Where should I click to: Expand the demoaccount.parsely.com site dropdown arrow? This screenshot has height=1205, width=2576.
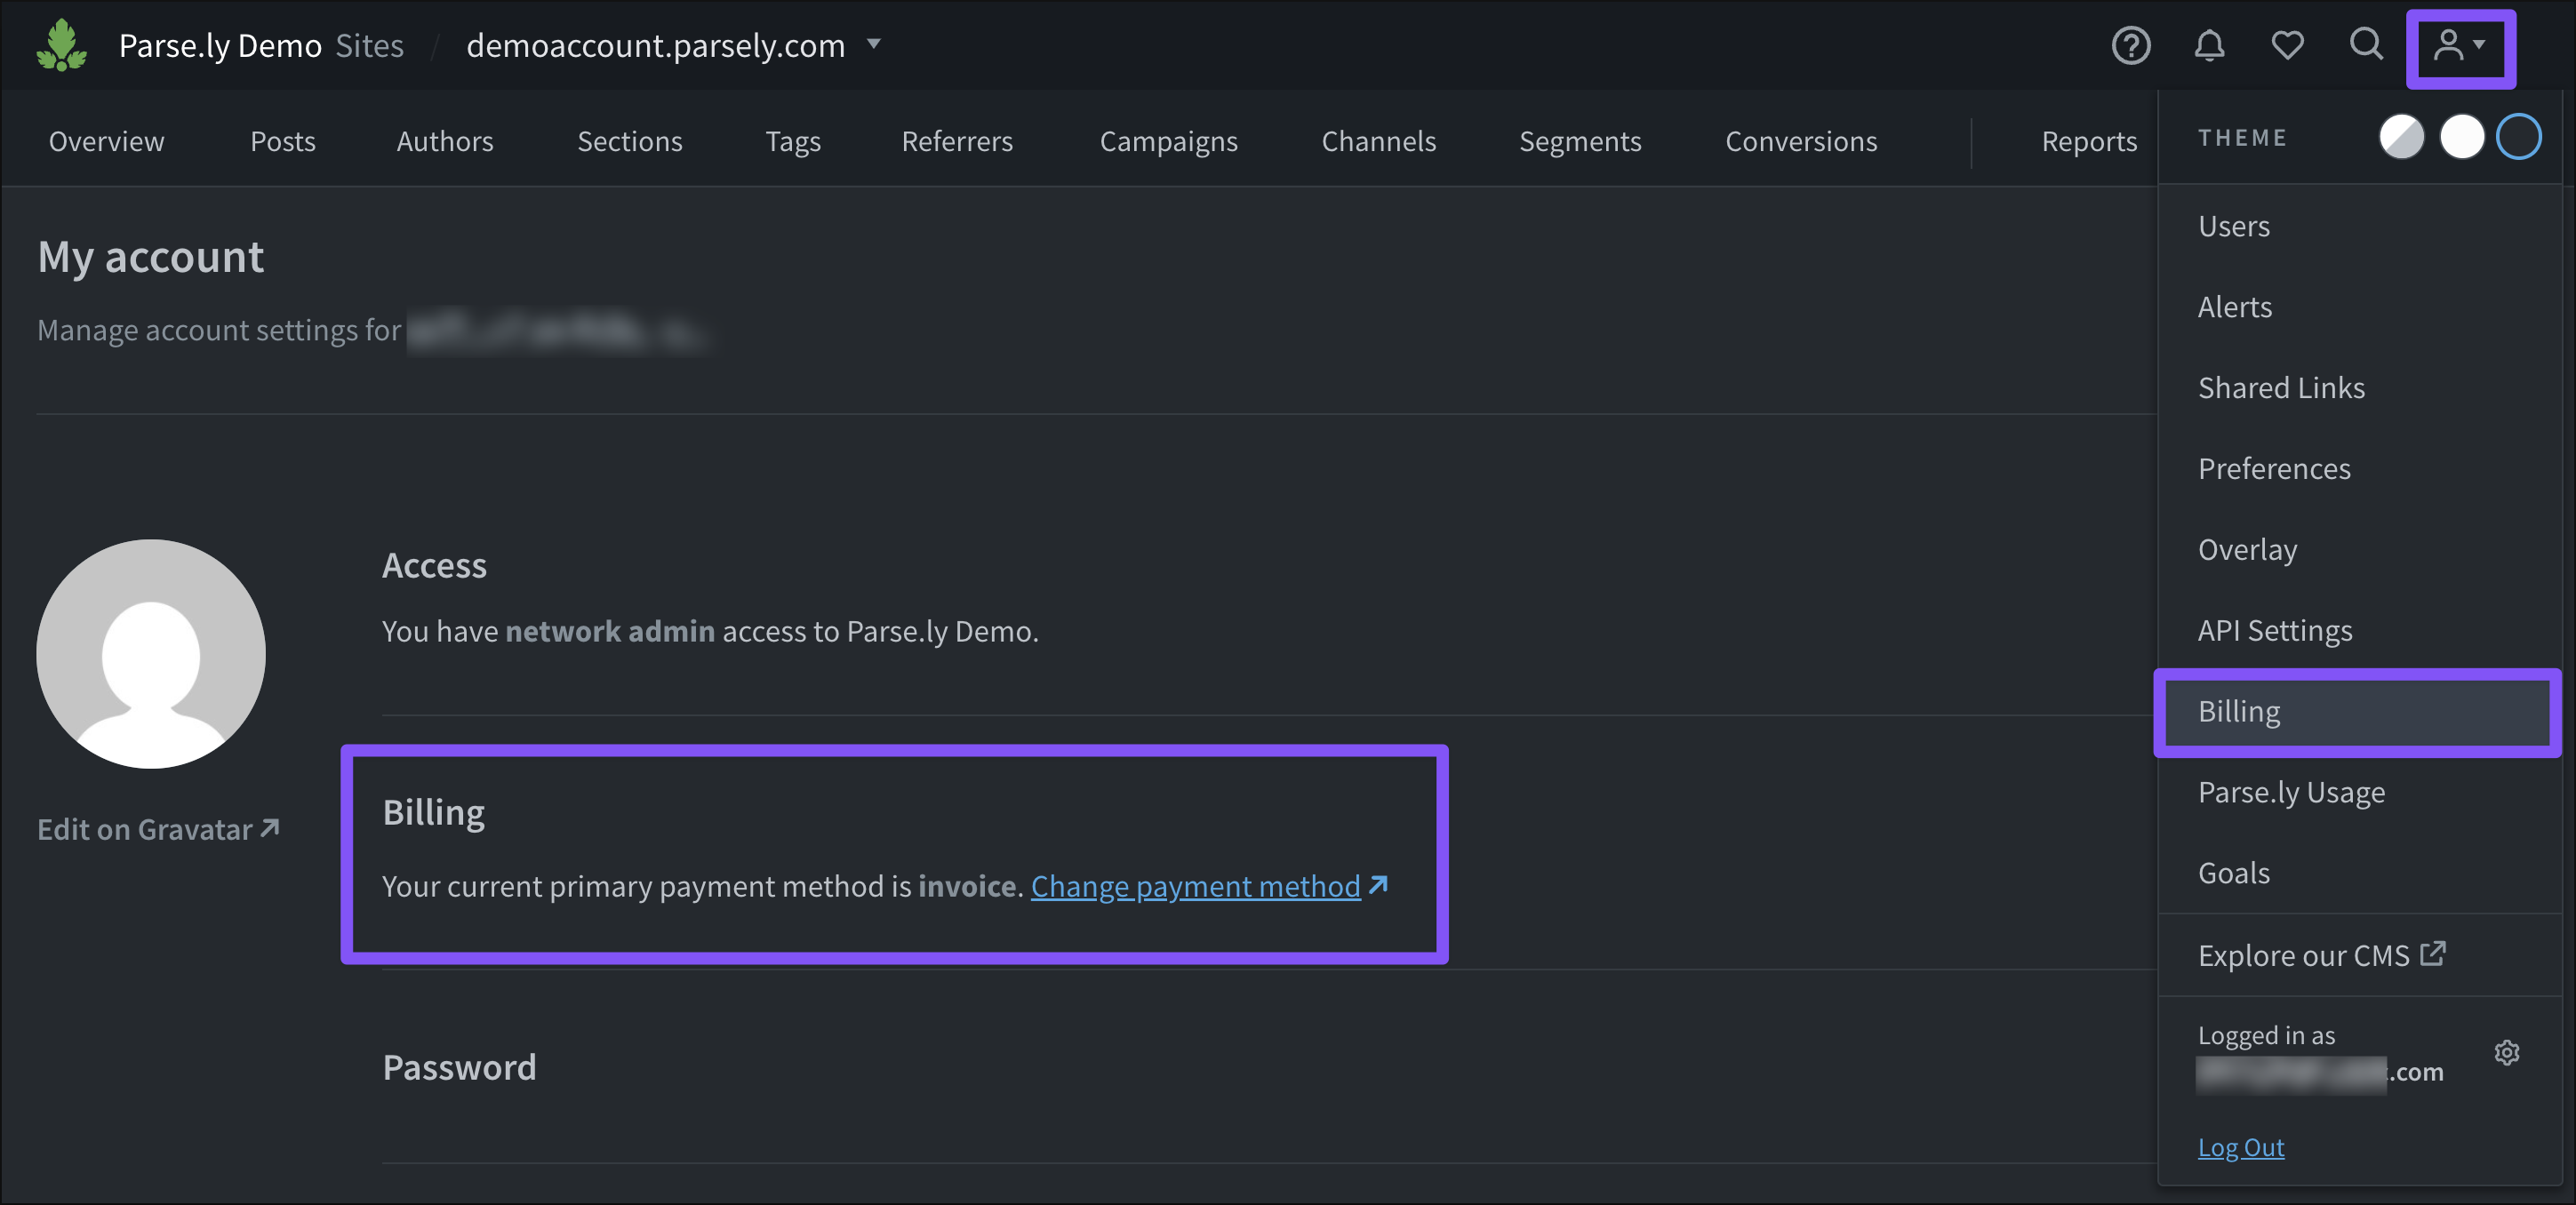point(874,44)
